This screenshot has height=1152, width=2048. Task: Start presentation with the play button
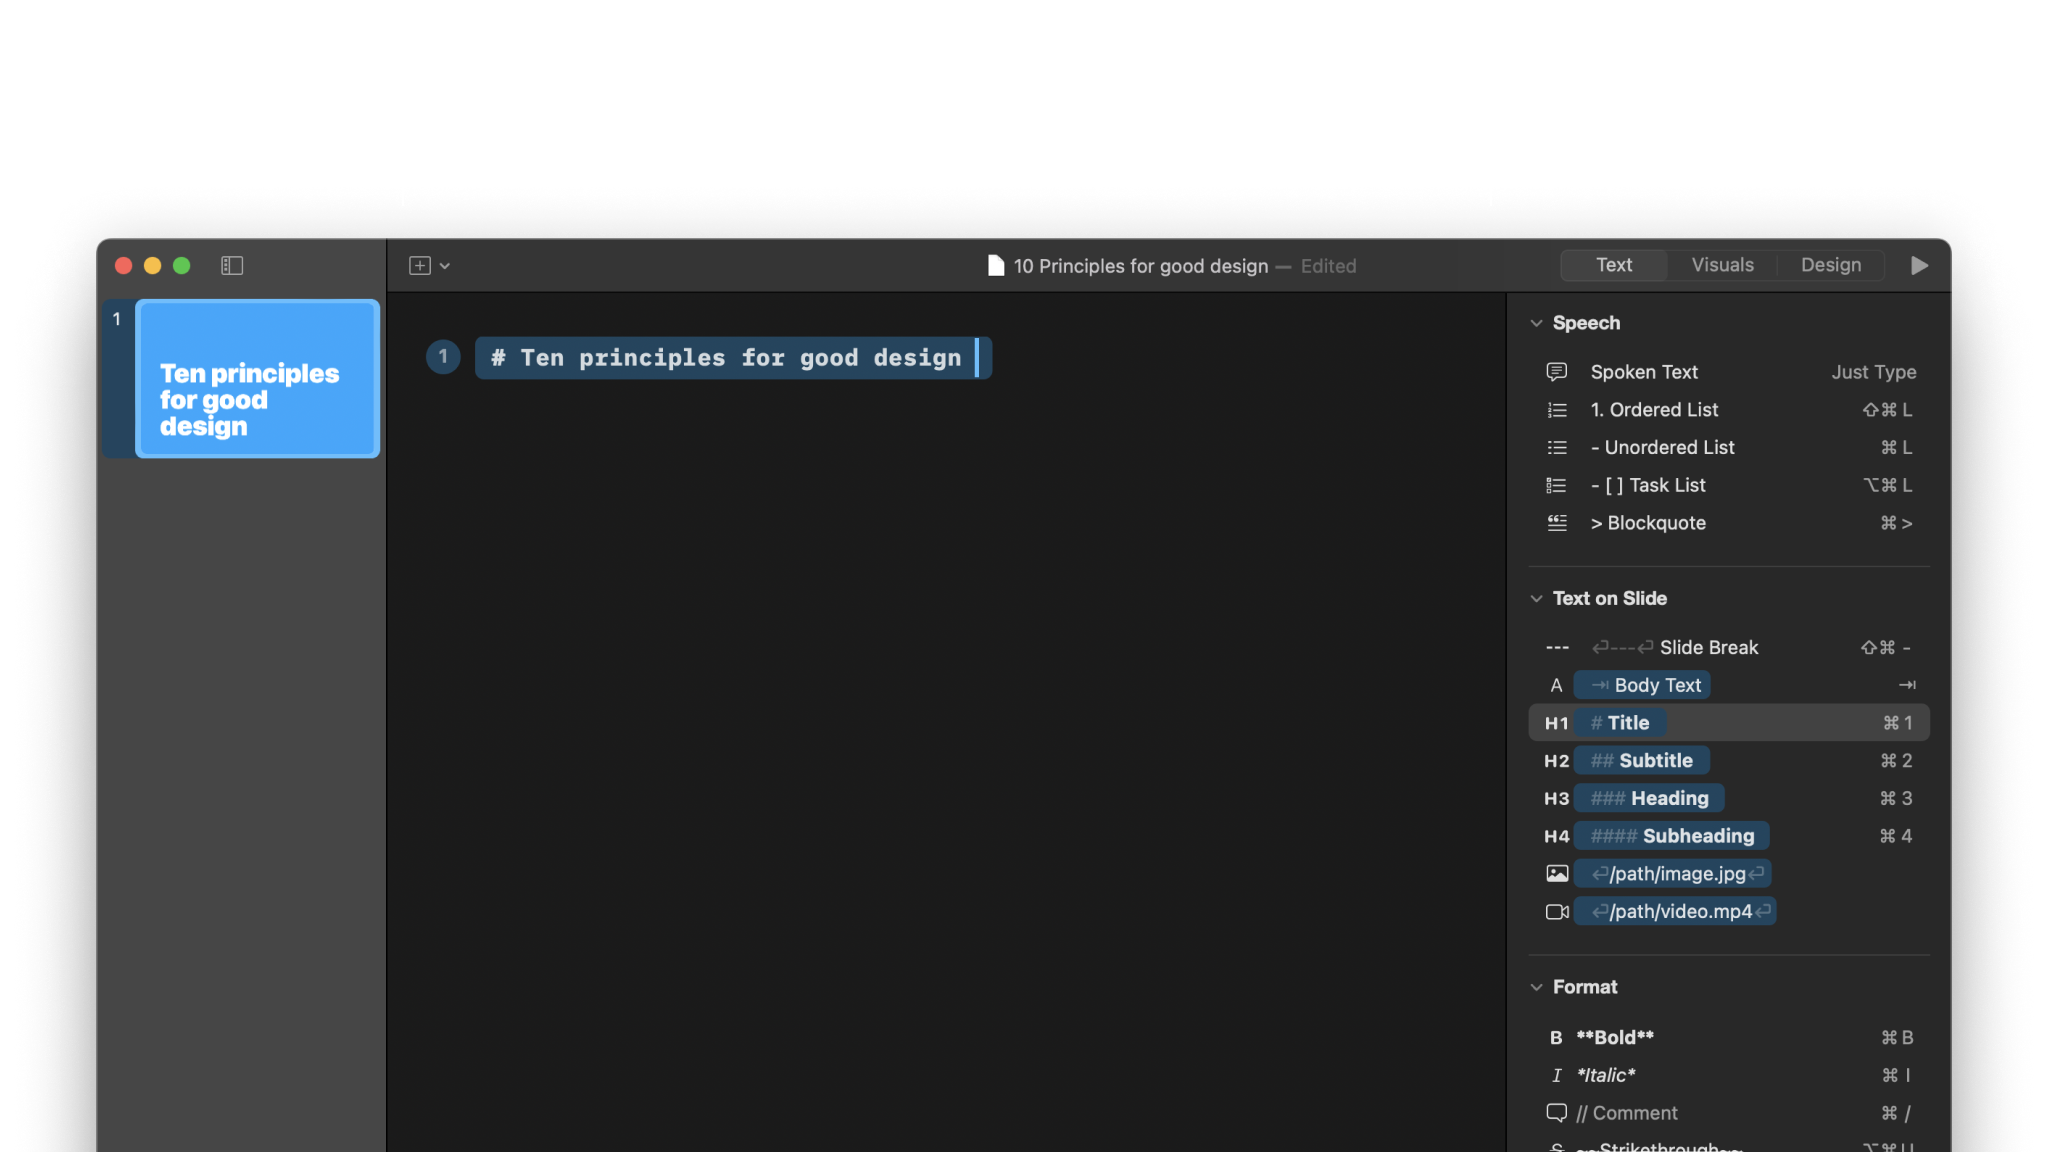click(1919, 265)
